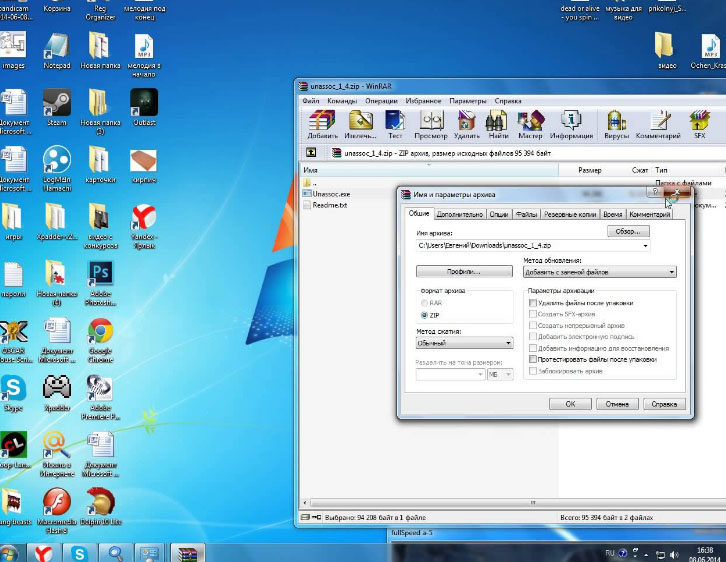Select Unassoc.exe in the file list
This screenshot has height=562, width=726.
330,193
